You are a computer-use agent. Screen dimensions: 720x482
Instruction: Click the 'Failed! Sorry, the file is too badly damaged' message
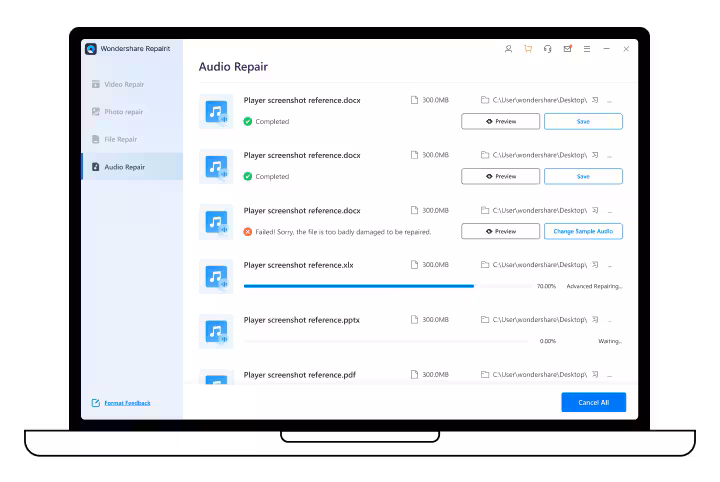[343, 232]
